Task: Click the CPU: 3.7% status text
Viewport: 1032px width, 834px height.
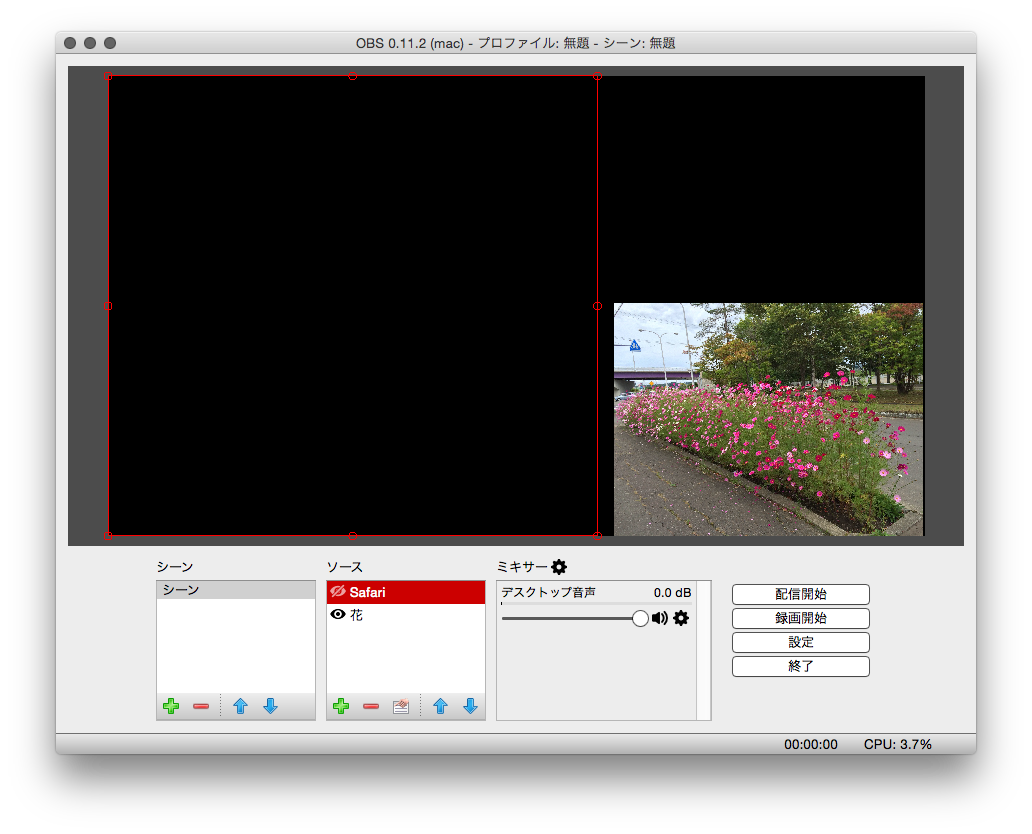Action: click(x=897, y=744)
